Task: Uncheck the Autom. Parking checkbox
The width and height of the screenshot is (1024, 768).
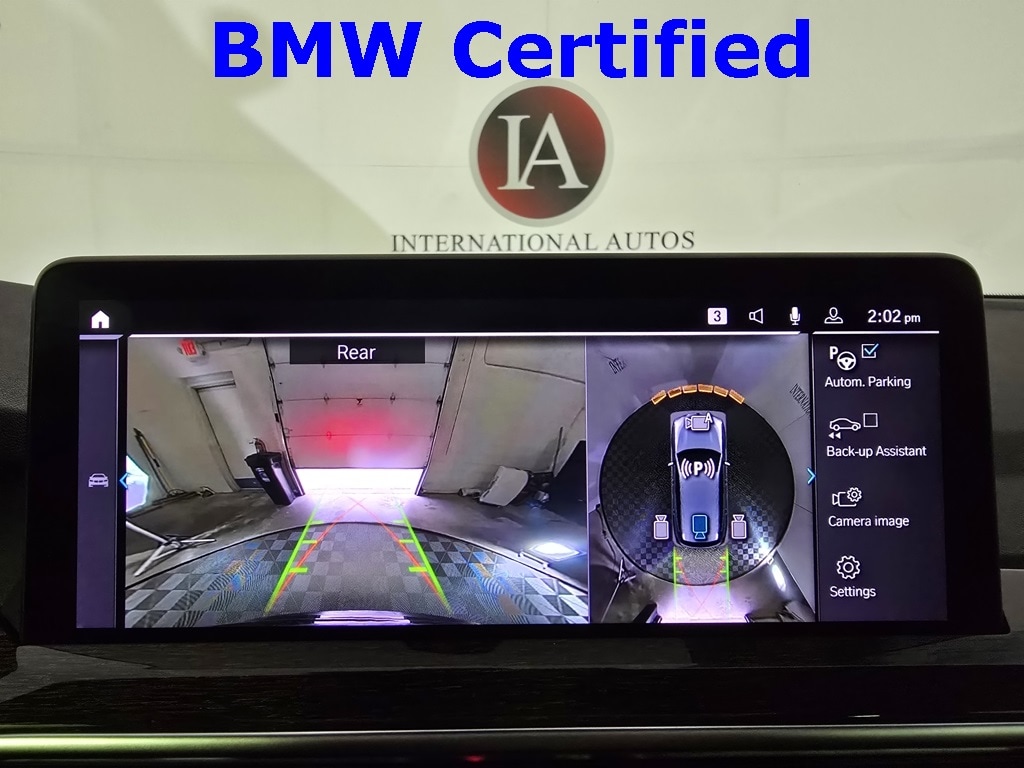Action: 868,352
